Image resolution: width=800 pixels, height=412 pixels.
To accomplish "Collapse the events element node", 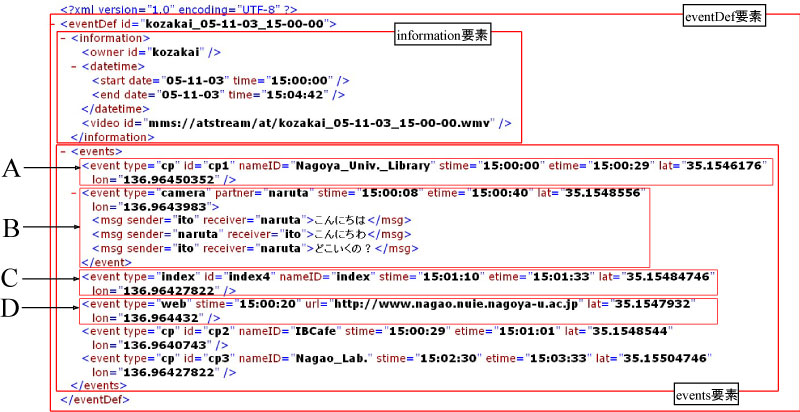I will tap(63, 151).
